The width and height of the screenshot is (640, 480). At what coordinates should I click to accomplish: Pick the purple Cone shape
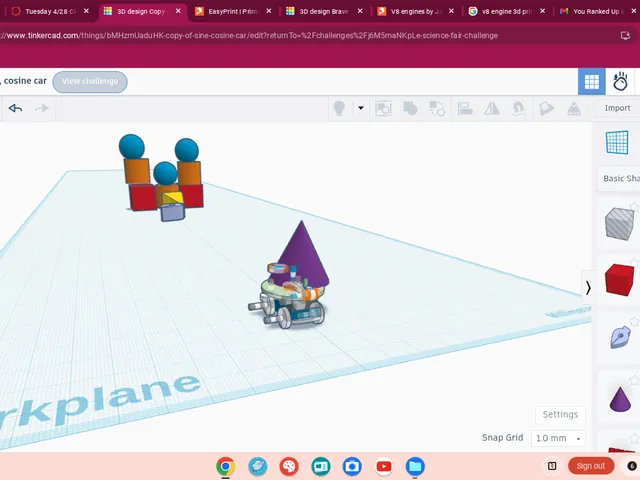pyautogui.click(x=620, y=399)
